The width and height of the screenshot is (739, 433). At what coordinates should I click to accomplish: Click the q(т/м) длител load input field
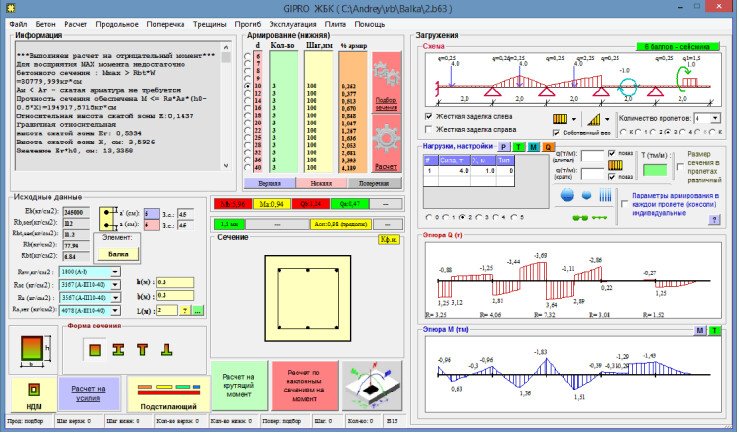pyautogui.click(x=592, y=156)
